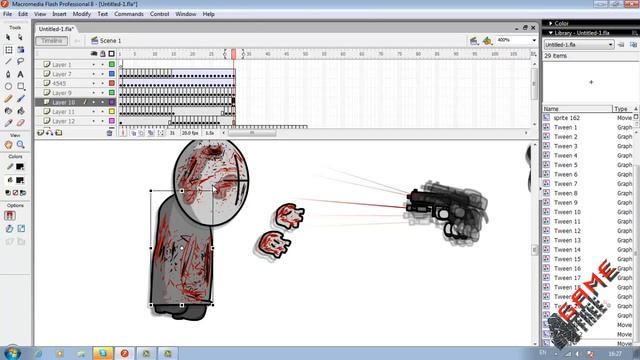Screen dimensions: 640x360
Task: Select the Rectangle tool
Action: [x=20, y=87]
